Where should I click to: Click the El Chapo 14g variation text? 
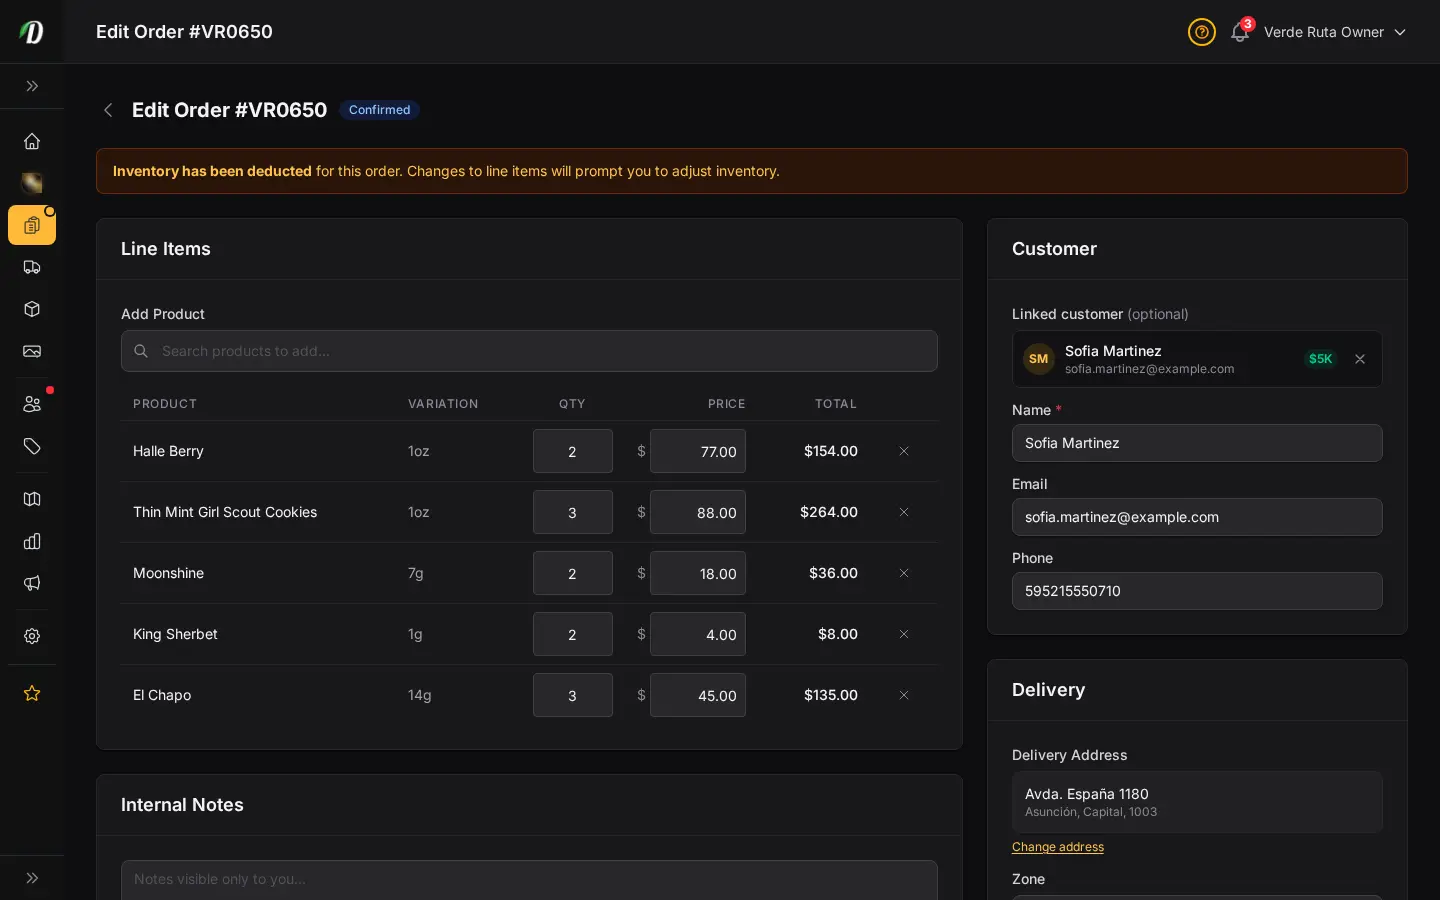click(420, 695)
